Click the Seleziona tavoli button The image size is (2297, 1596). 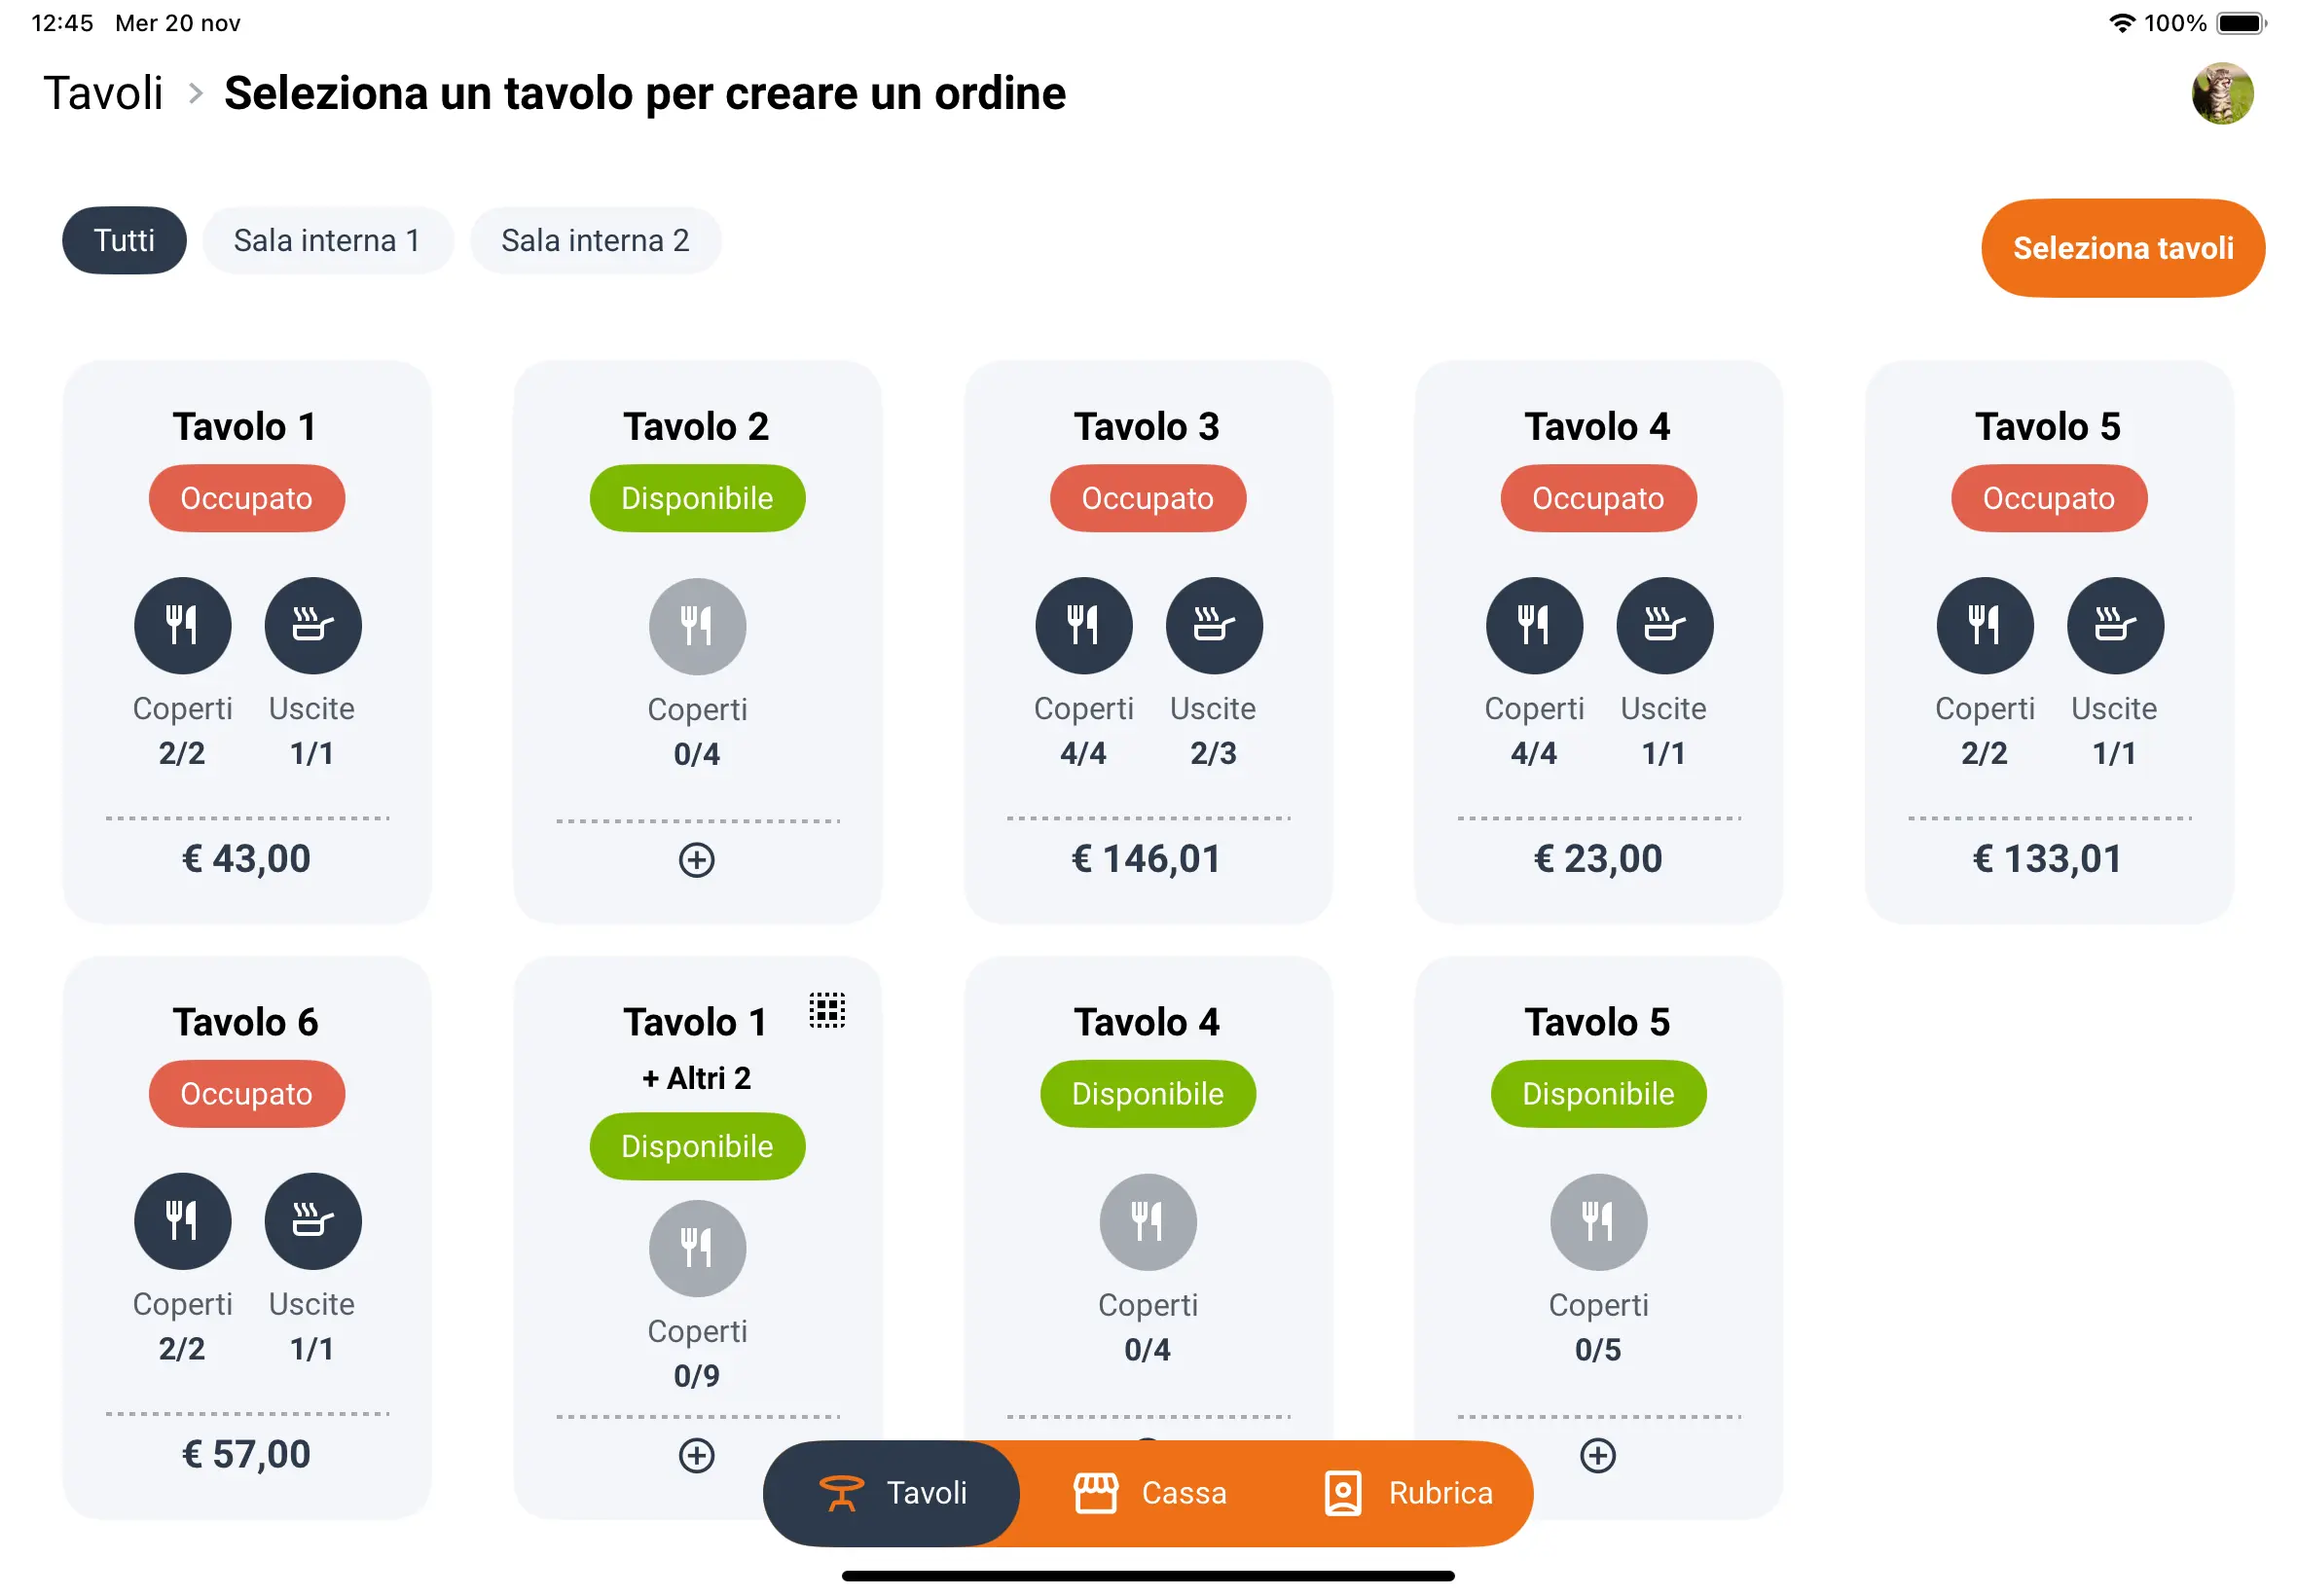tap(2122, 248)
